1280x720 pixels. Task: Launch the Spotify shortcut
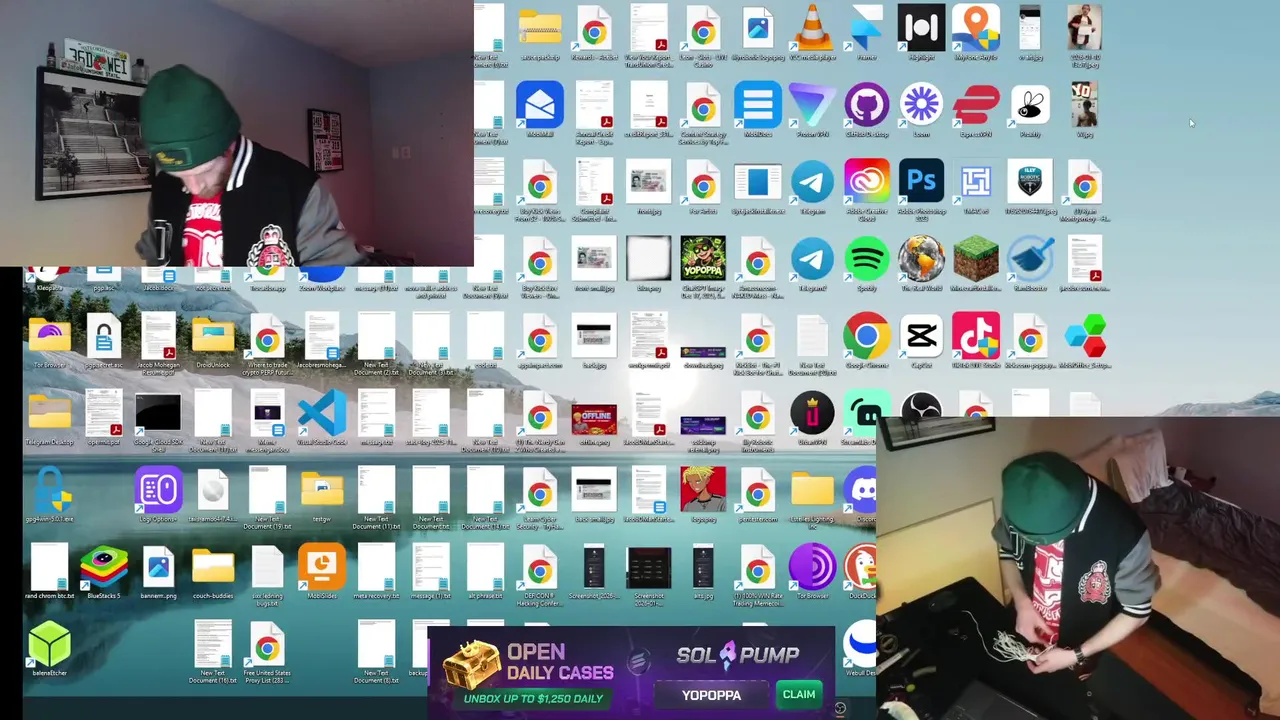866,259
